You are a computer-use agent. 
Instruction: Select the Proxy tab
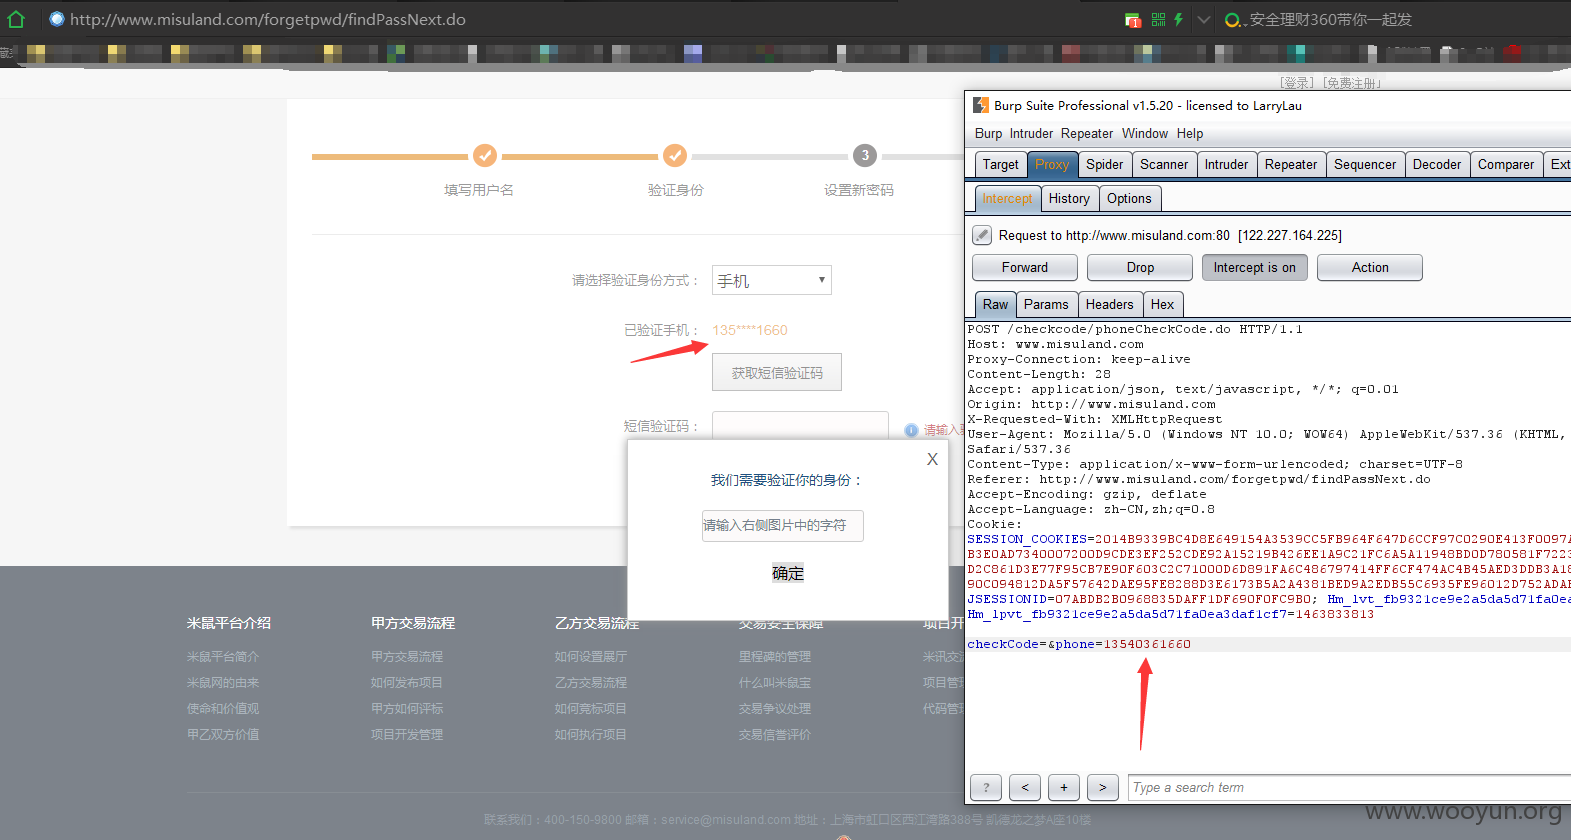point(1052,164)
